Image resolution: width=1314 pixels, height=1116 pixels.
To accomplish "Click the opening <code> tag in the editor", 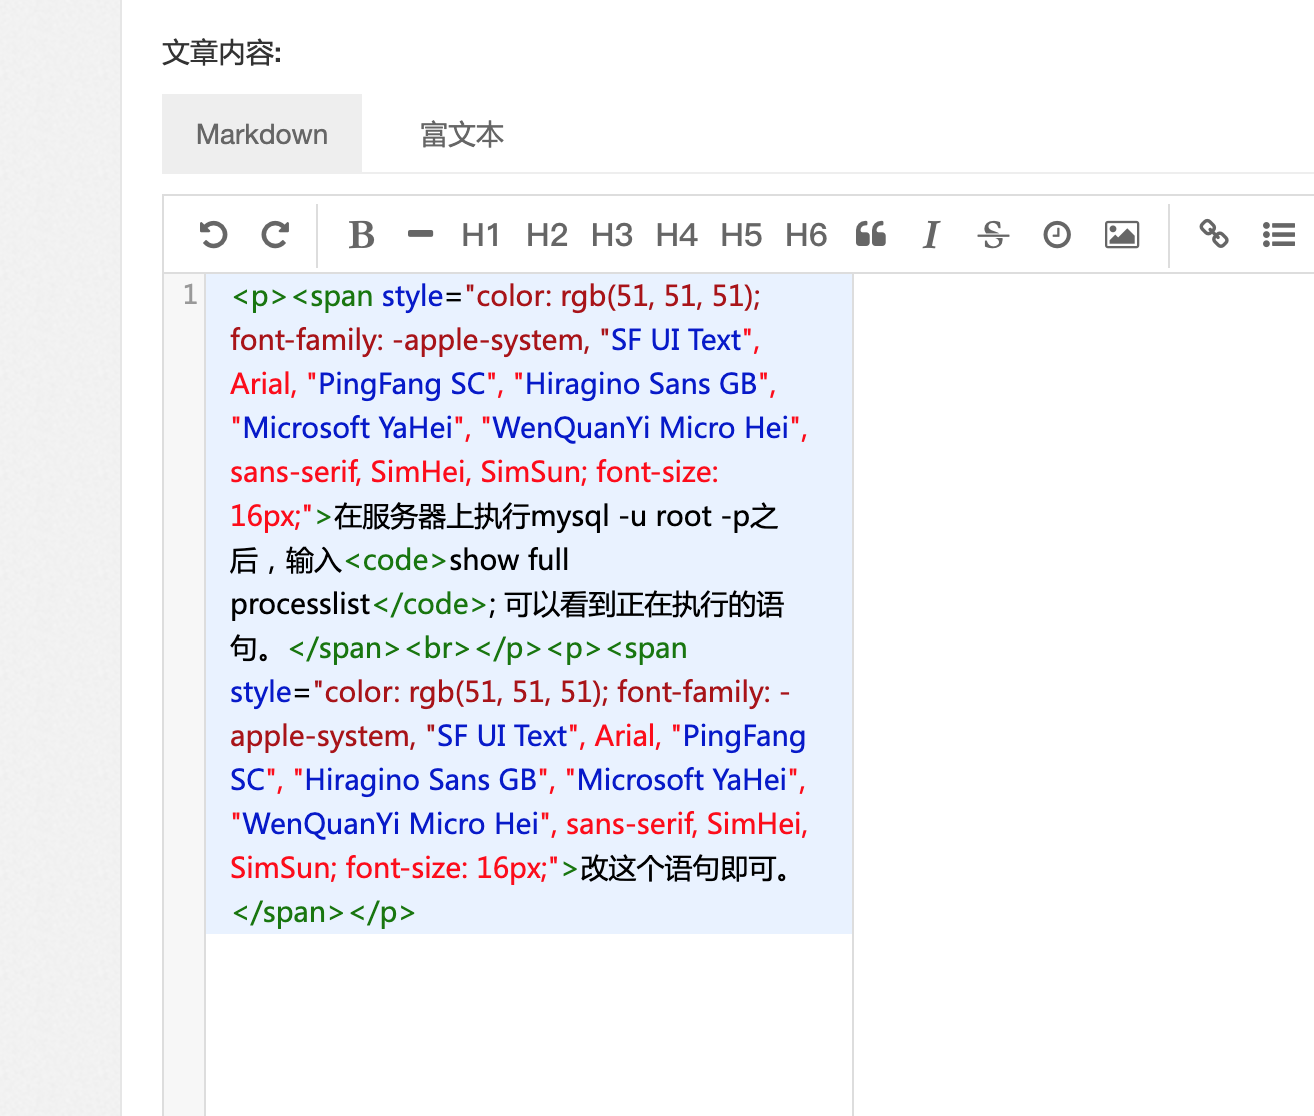I will click(396, 560).
